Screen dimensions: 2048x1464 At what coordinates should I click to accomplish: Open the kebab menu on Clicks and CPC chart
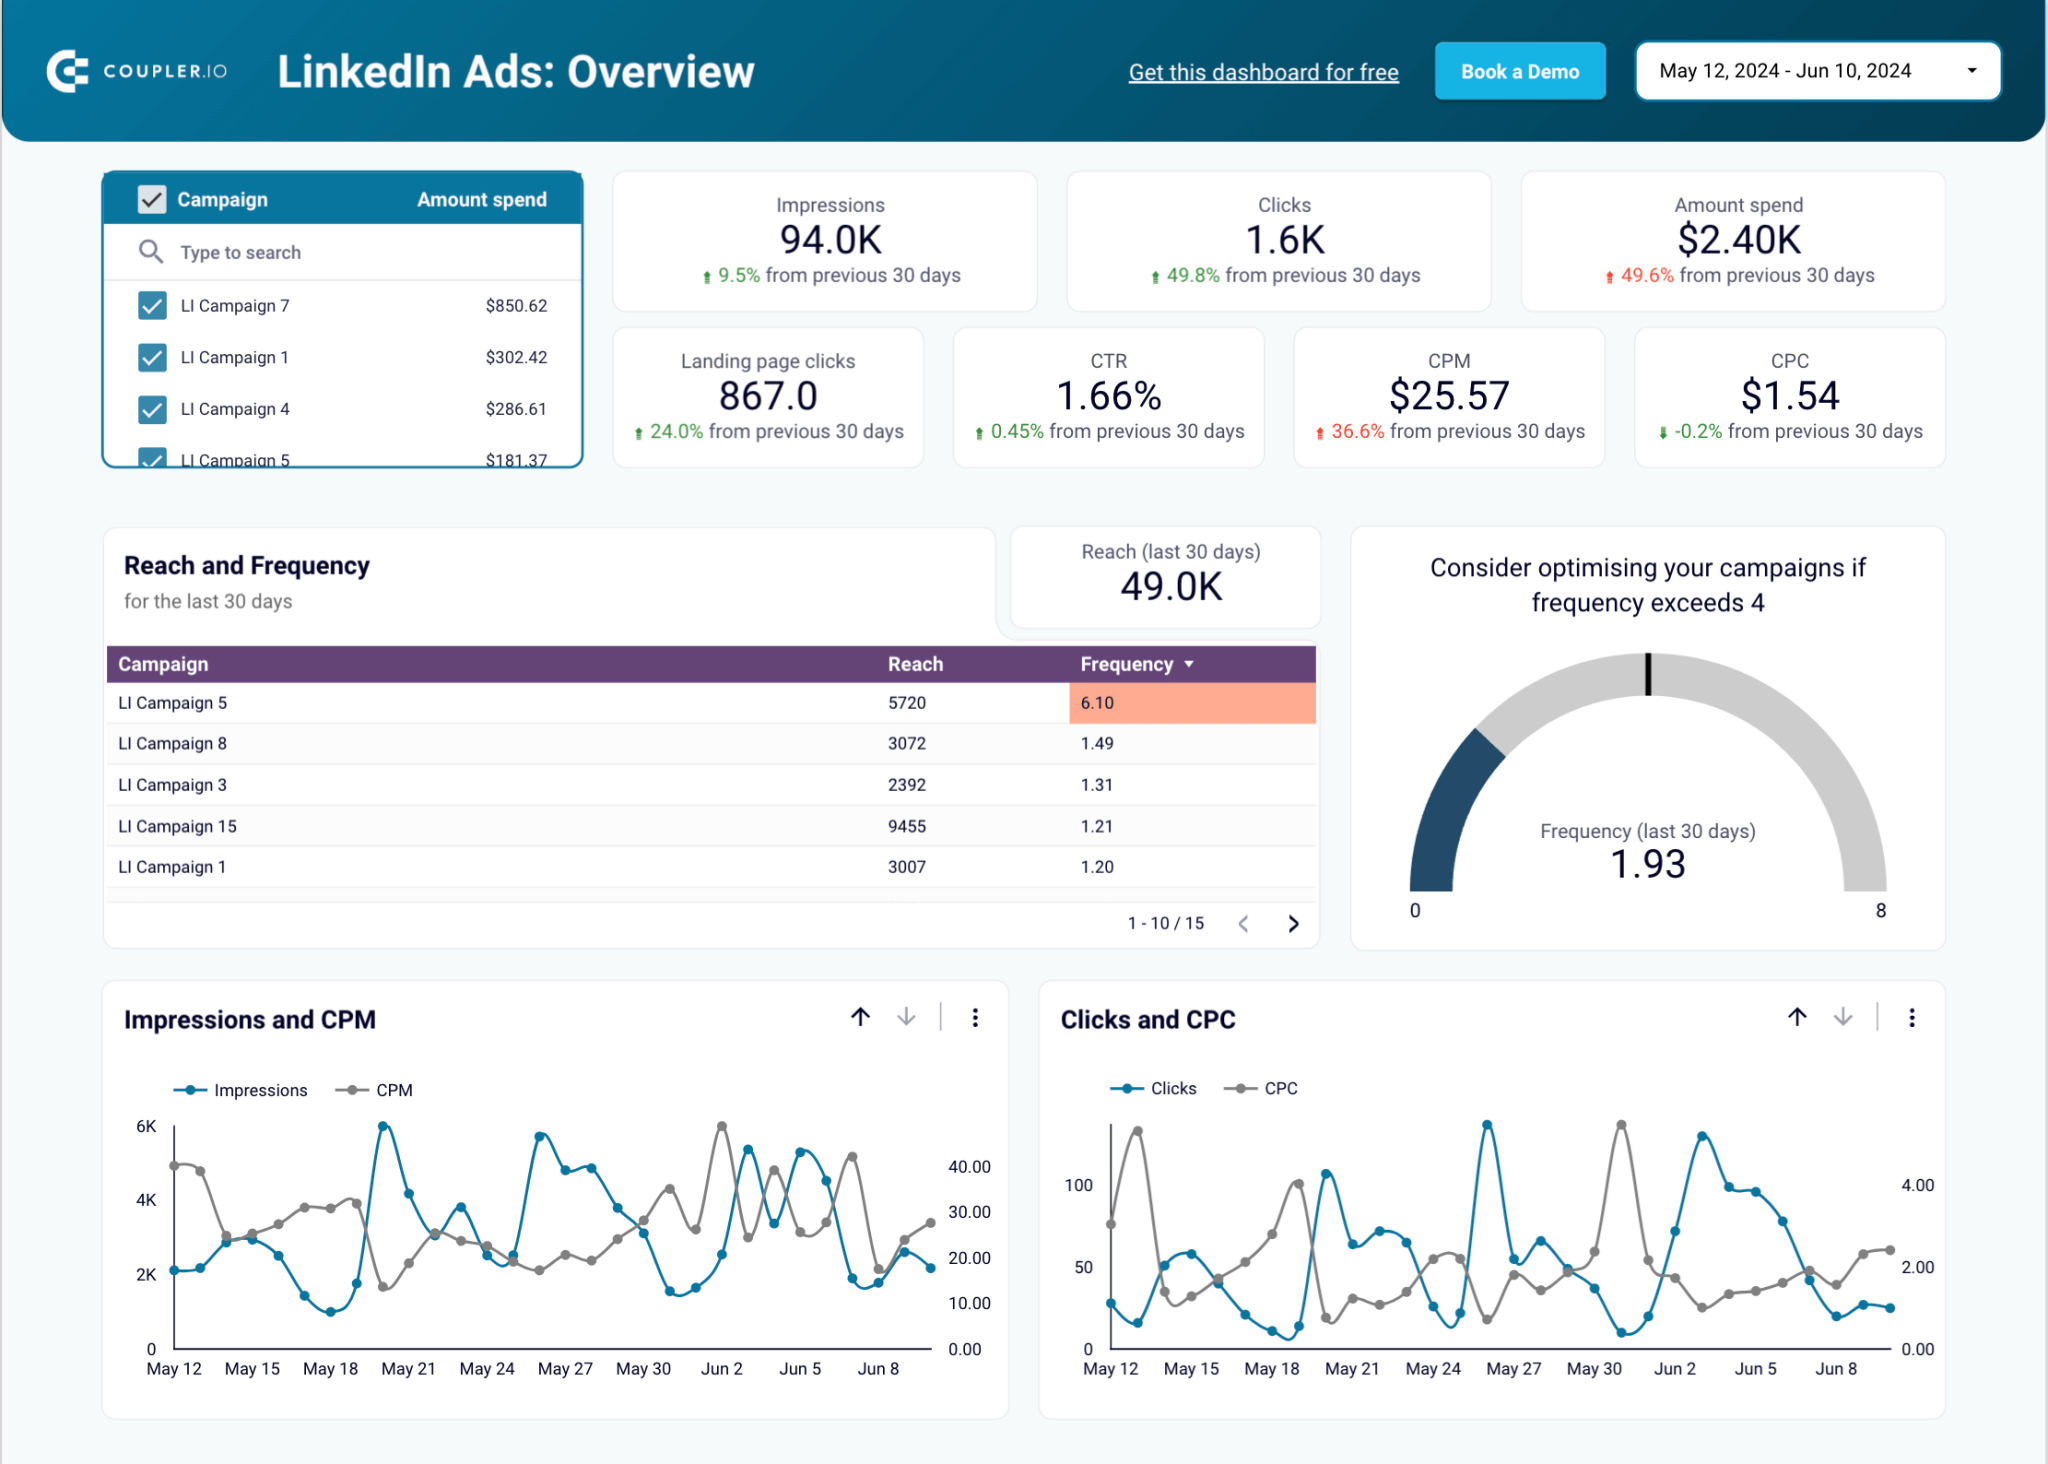1912,1017
